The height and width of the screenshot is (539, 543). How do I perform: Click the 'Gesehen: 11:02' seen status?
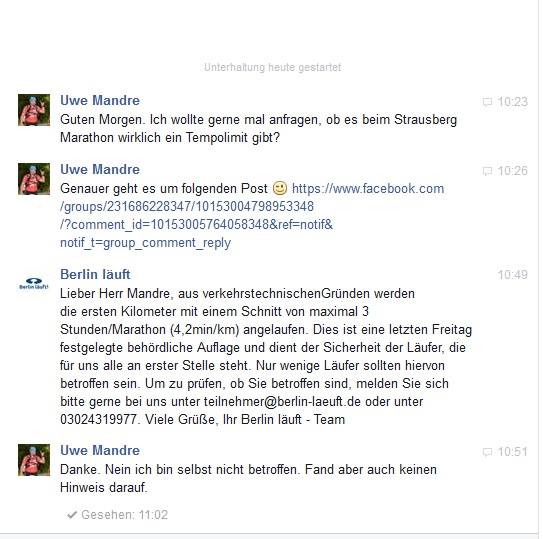click(124, 515)
